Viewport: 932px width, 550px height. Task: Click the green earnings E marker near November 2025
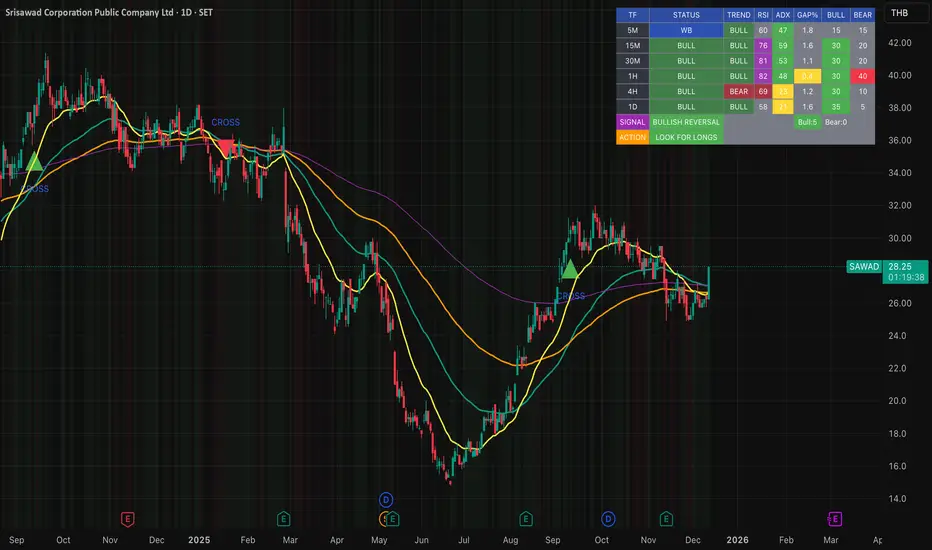666,517
